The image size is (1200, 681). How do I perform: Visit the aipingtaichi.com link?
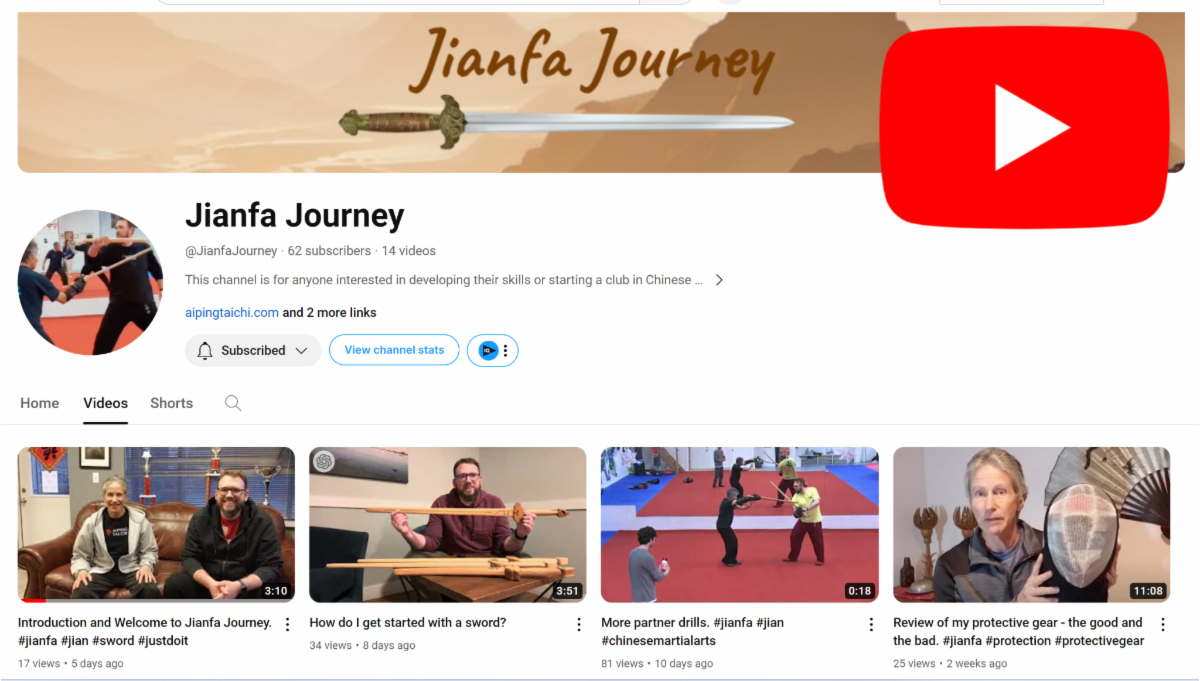point(232,313)
